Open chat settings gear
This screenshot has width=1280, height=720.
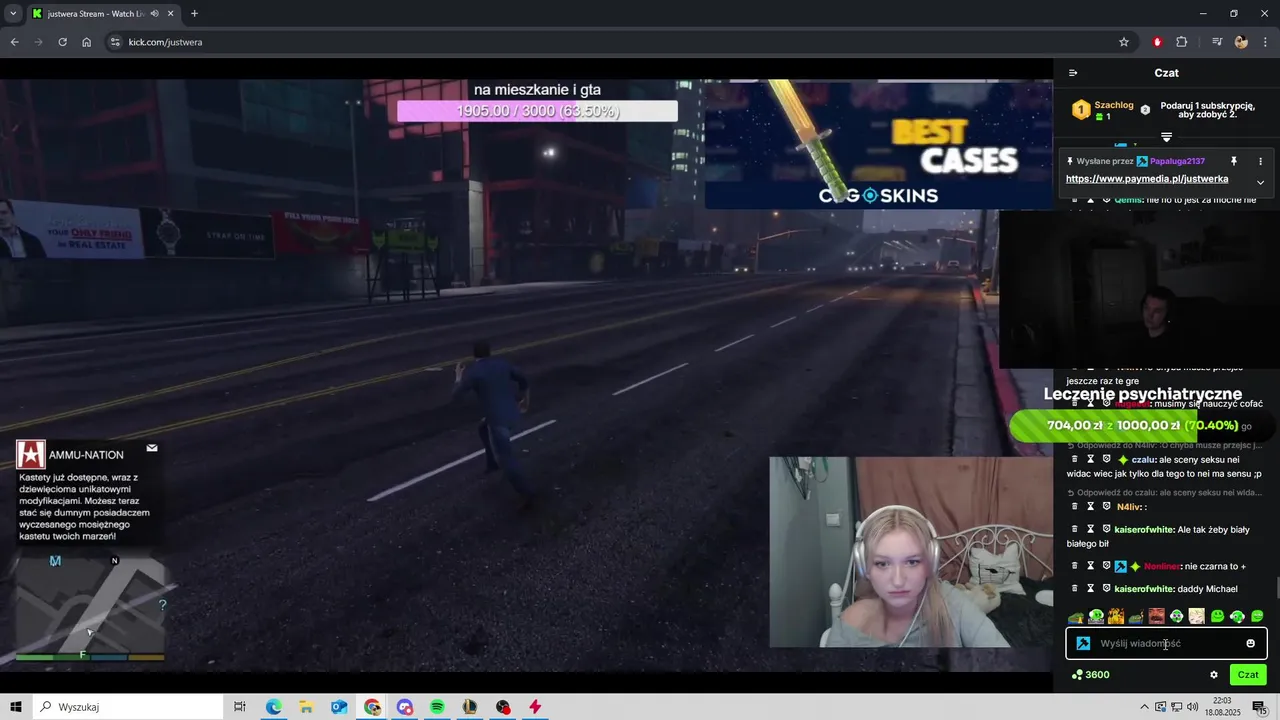[x=1214, y=675]
